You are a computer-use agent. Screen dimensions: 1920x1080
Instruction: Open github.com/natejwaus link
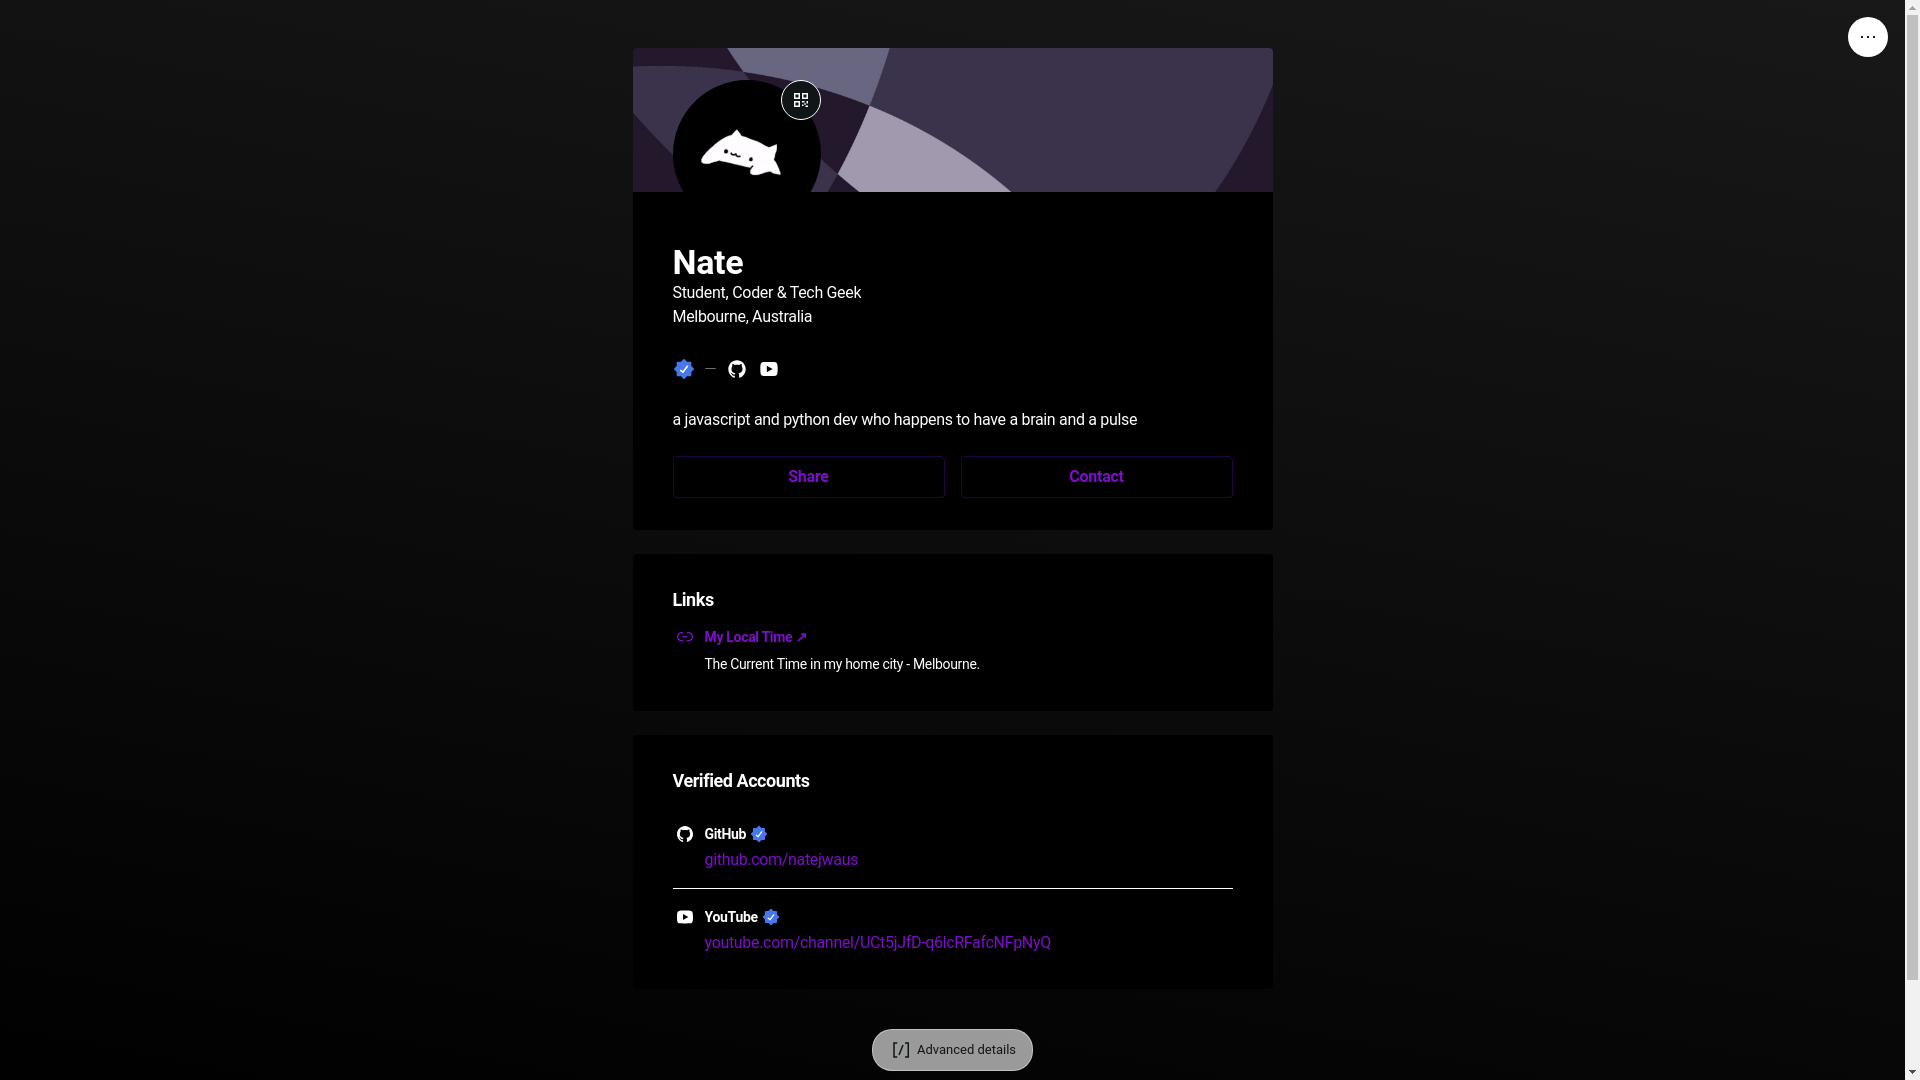(781, 860)
